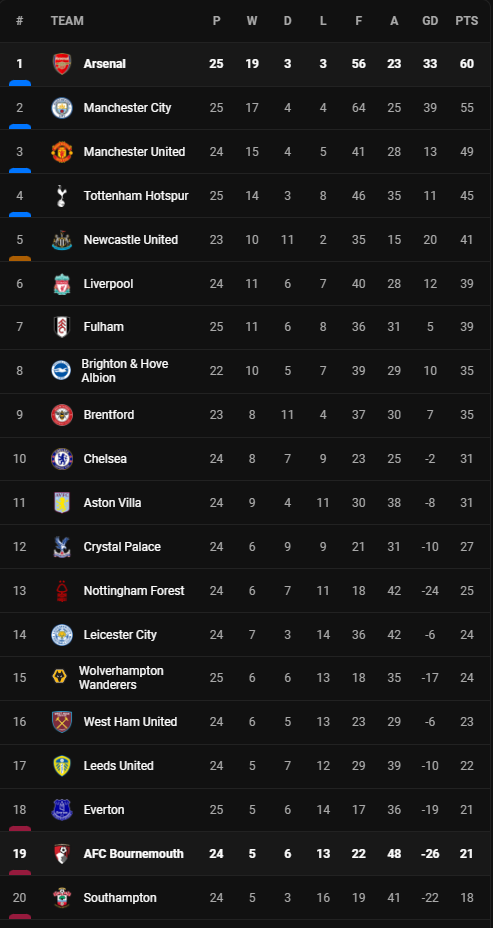Click the Liverpool club crest
The image size is (493, 928).
click(x=62, y=284)
